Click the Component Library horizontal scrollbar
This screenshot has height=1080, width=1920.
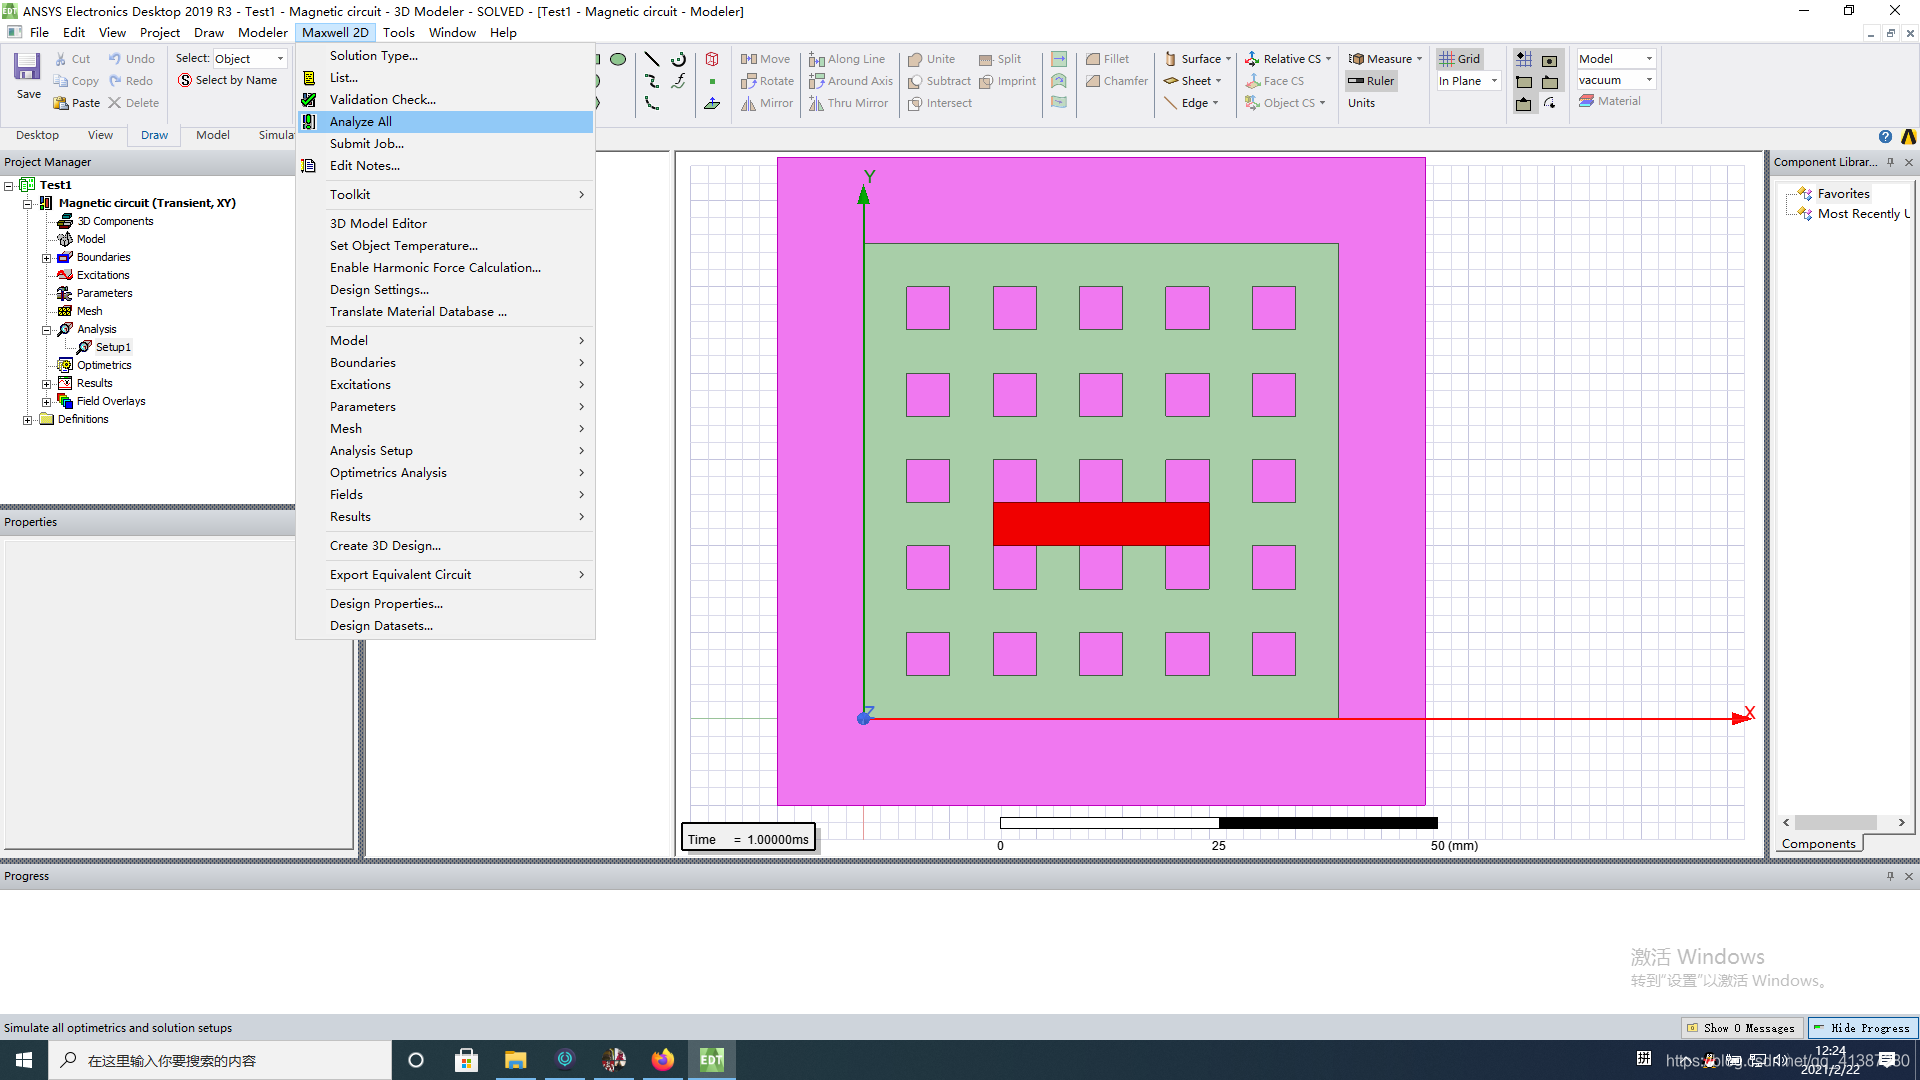click(1843, 823)
